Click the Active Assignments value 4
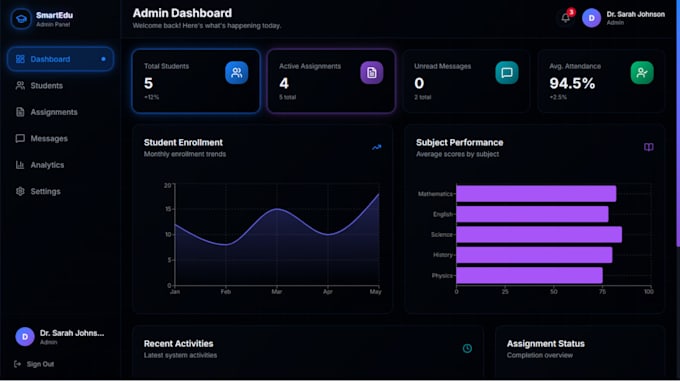The height and width of the screenshot is (381, 680). [x=284, y=83]
